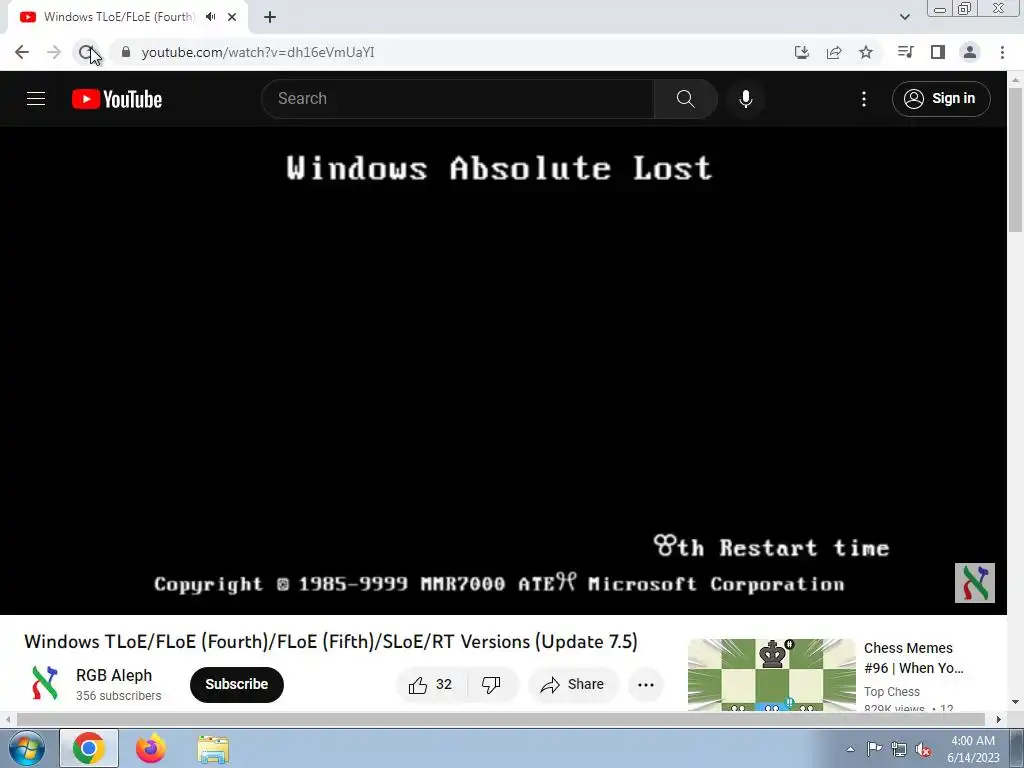This screenshot has width=1024, height=768.
Task: Open a new browser tab
Action: 270,17
